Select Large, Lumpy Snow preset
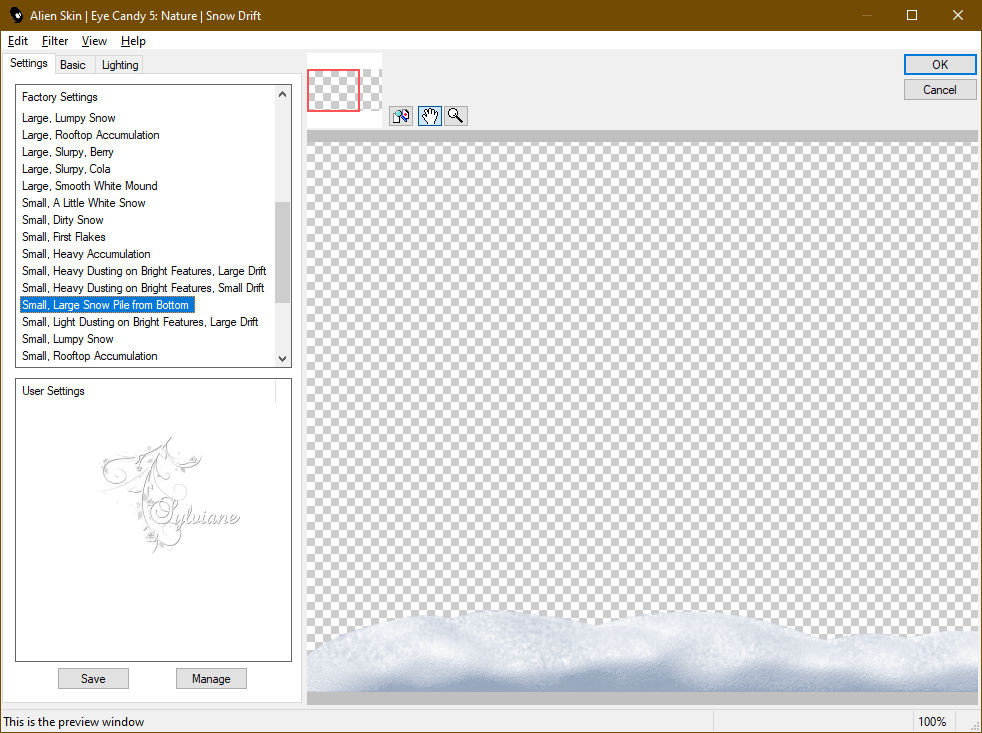Screen dimensions: 982x733 pyautogui.click(x=69, y=118)
